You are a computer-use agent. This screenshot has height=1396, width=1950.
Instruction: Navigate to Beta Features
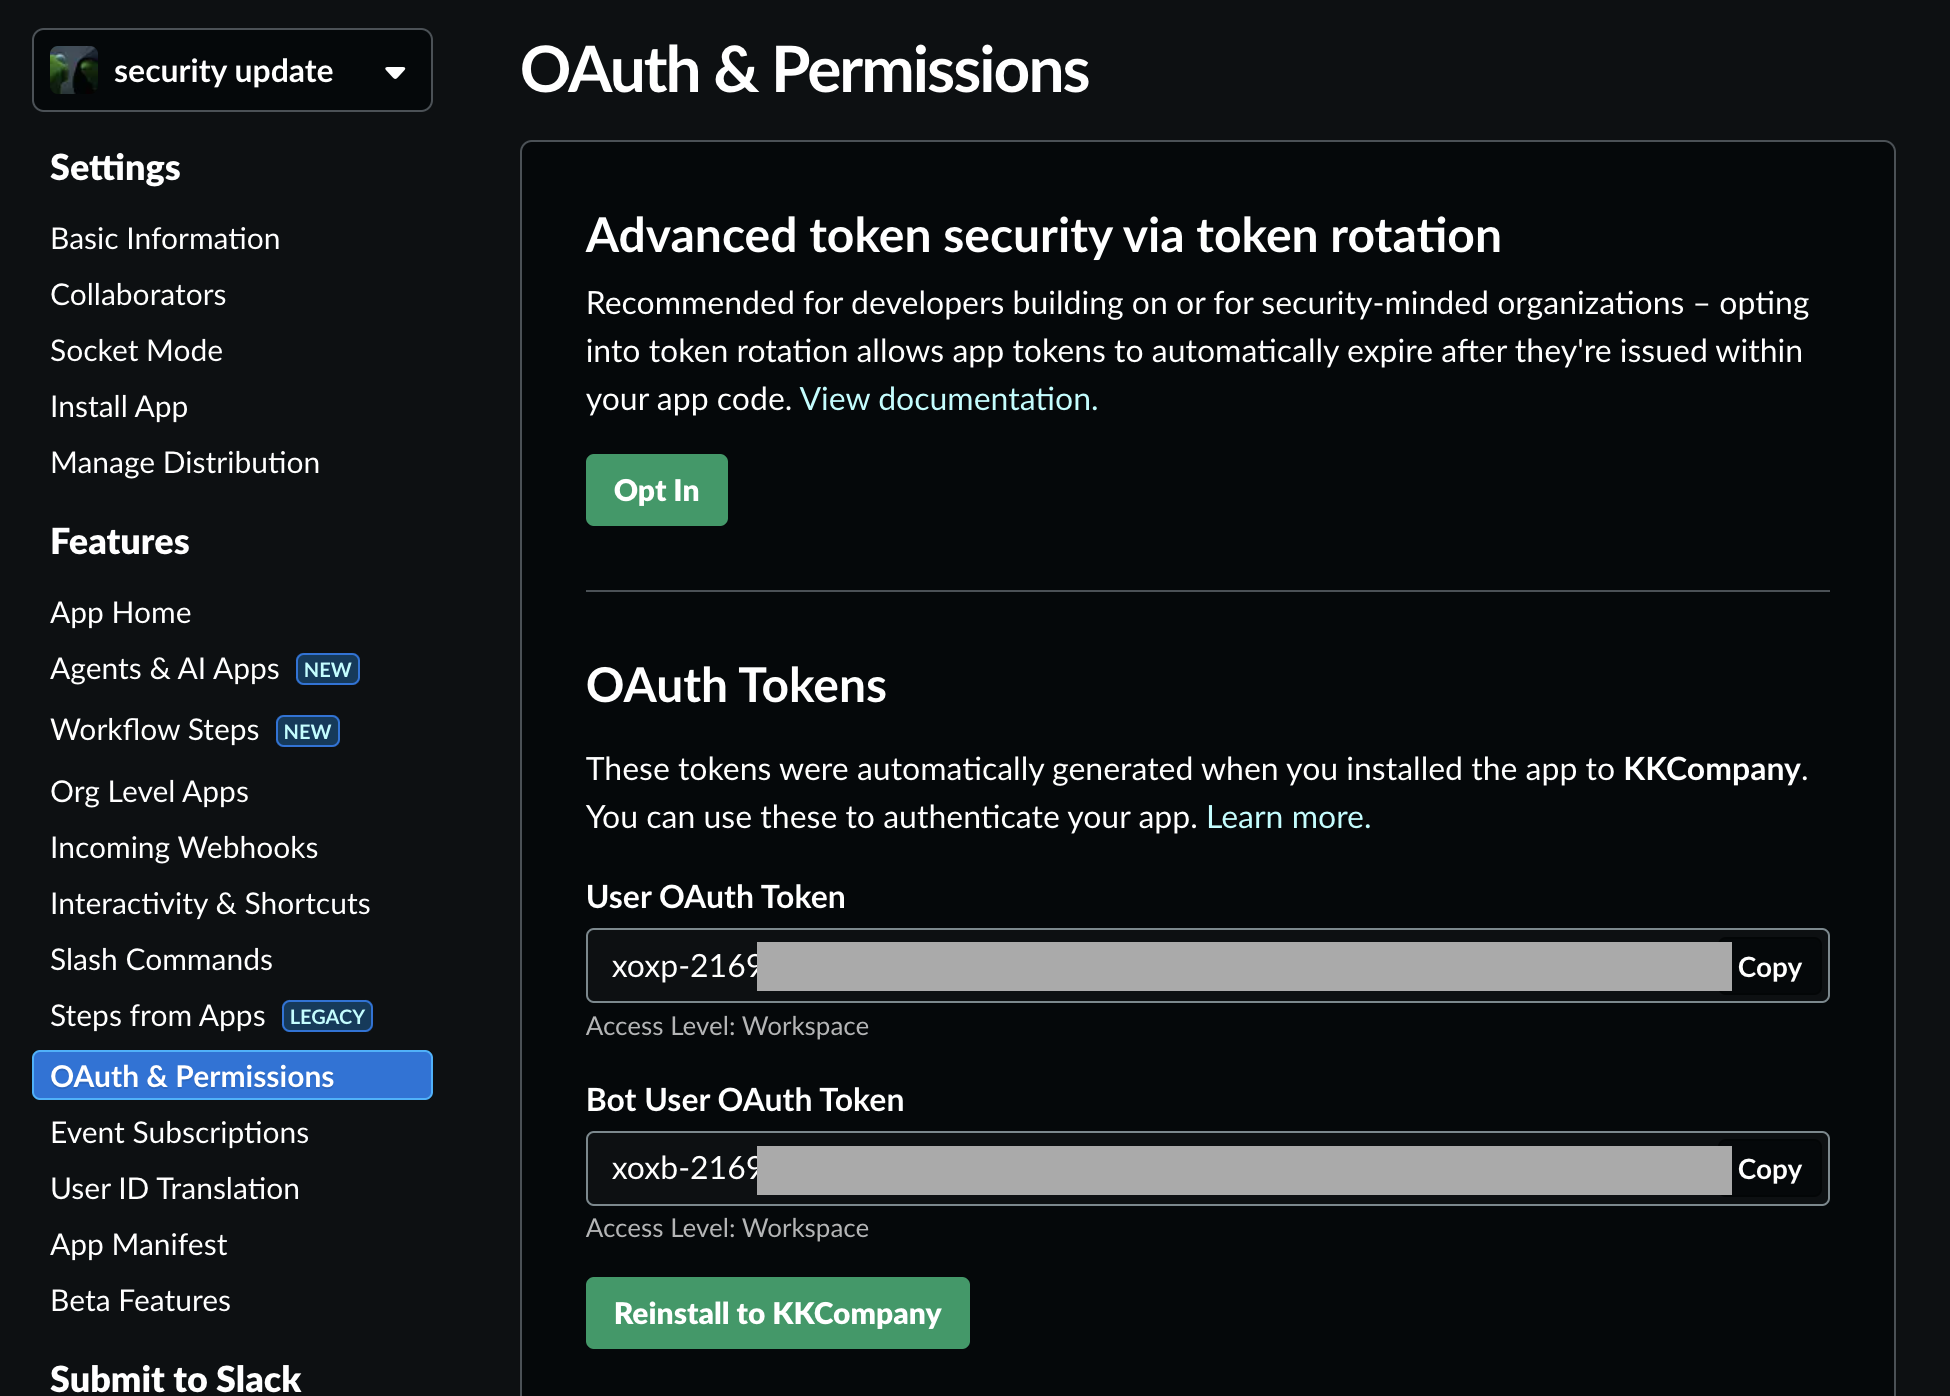140,1301
